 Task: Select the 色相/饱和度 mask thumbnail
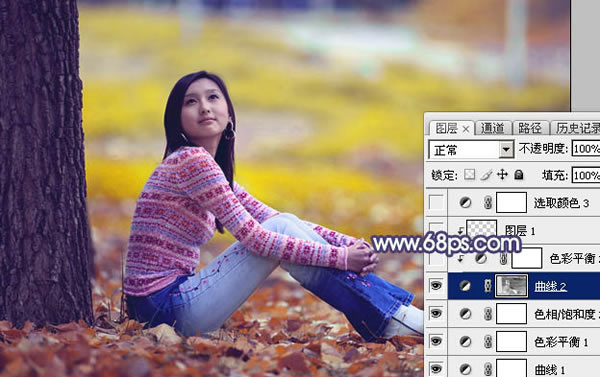[x=511, y=314]
